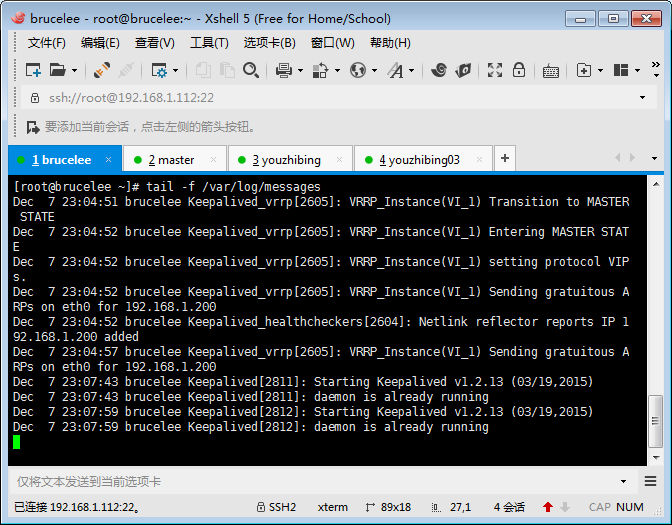Screen dimensions: 672x525
Task: Open the session Properties gear icon
Action: click(159, 70)
